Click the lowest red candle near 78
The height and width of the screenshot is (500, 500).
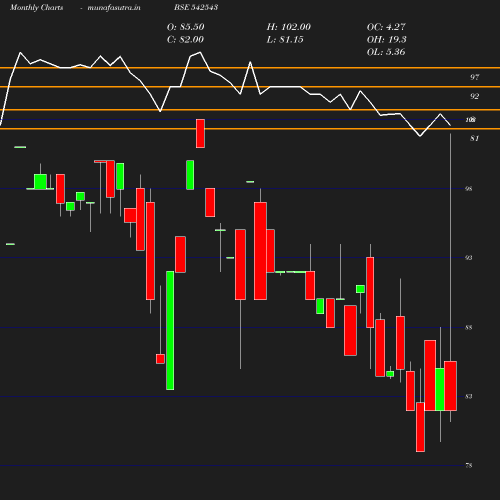(x=420, y=427)
